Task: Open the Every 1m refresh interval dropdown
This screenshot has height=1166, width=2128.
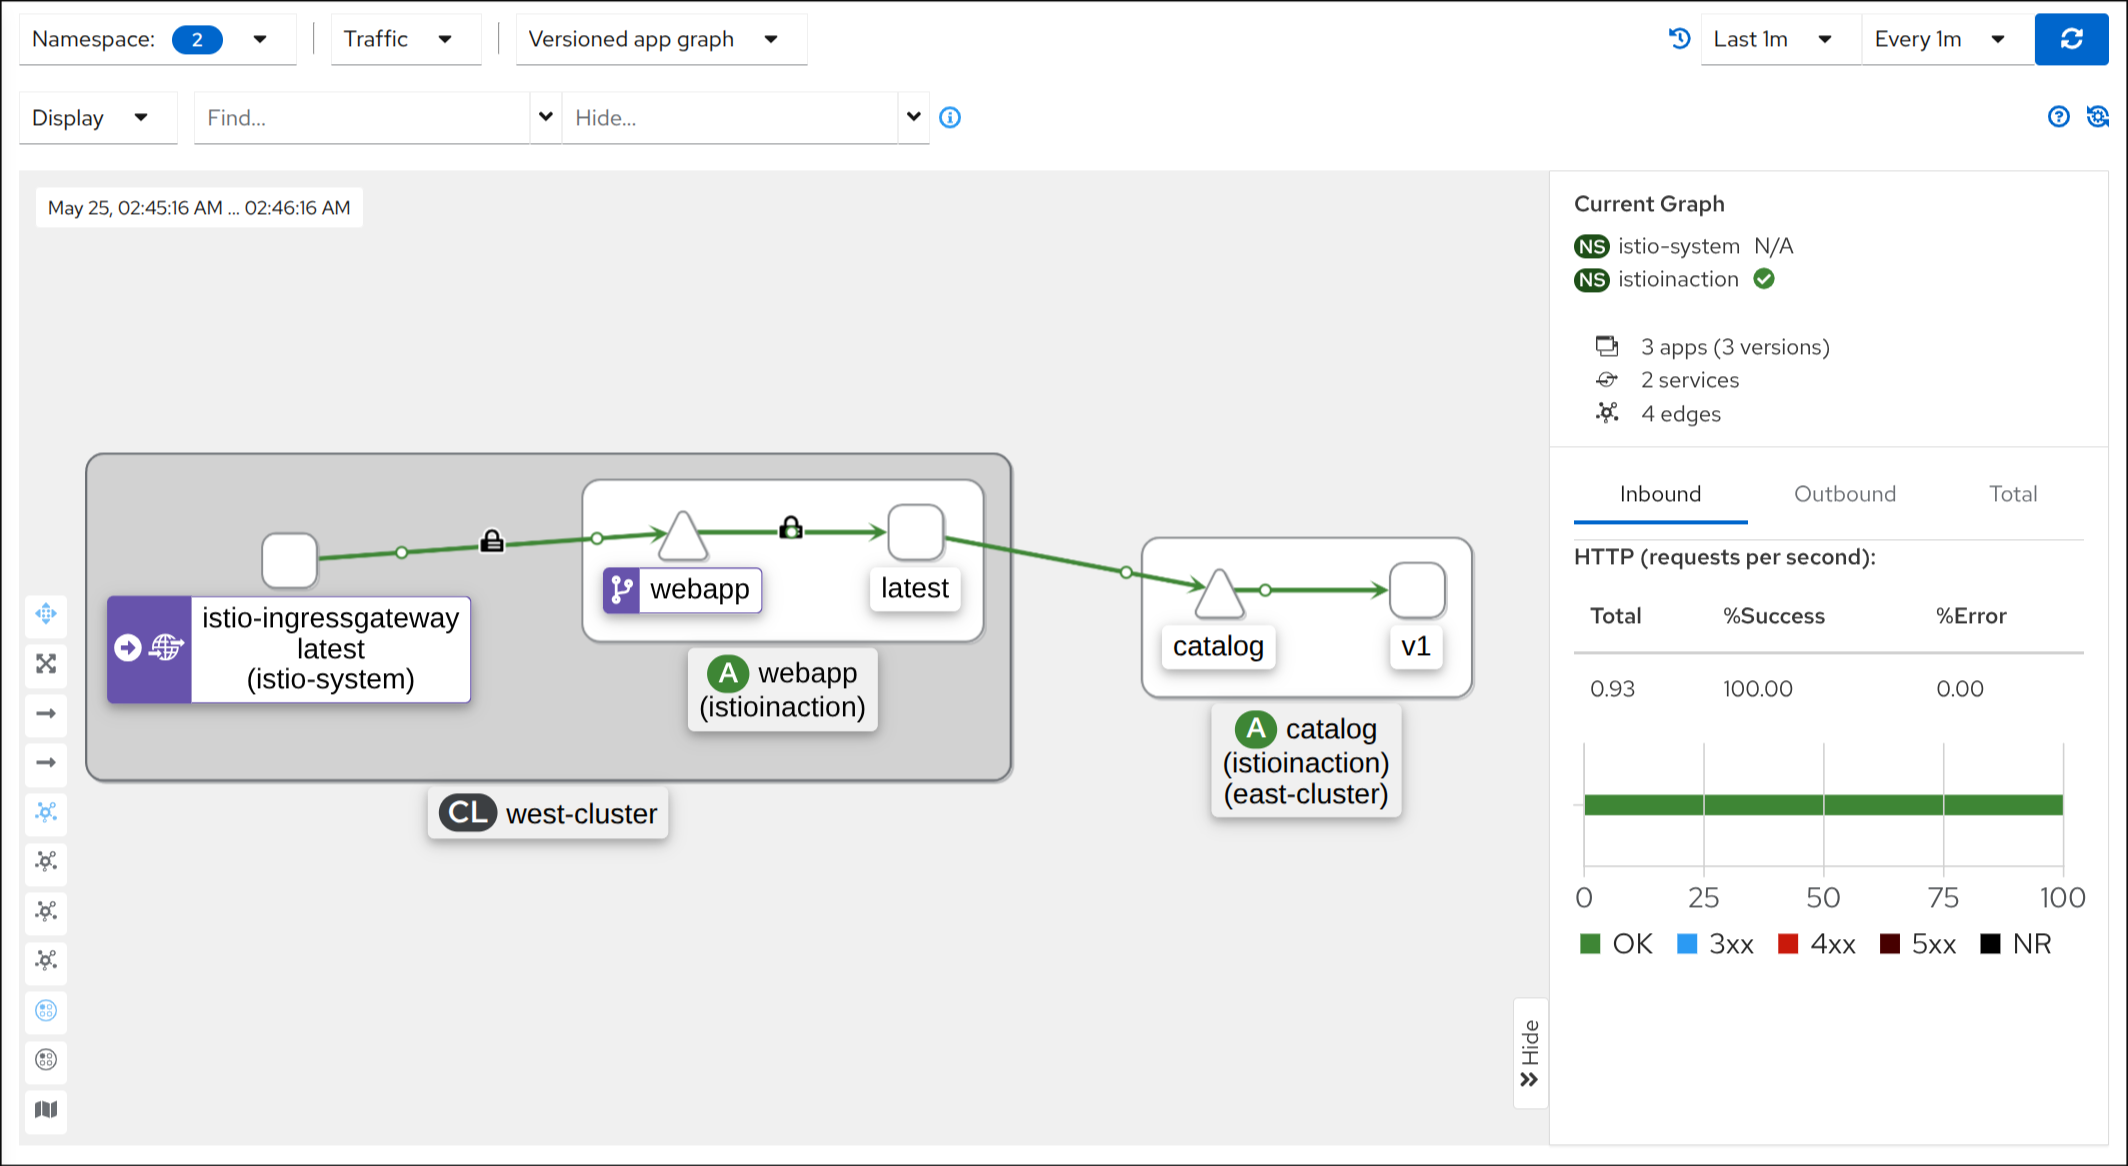Action: (1948, 39)
